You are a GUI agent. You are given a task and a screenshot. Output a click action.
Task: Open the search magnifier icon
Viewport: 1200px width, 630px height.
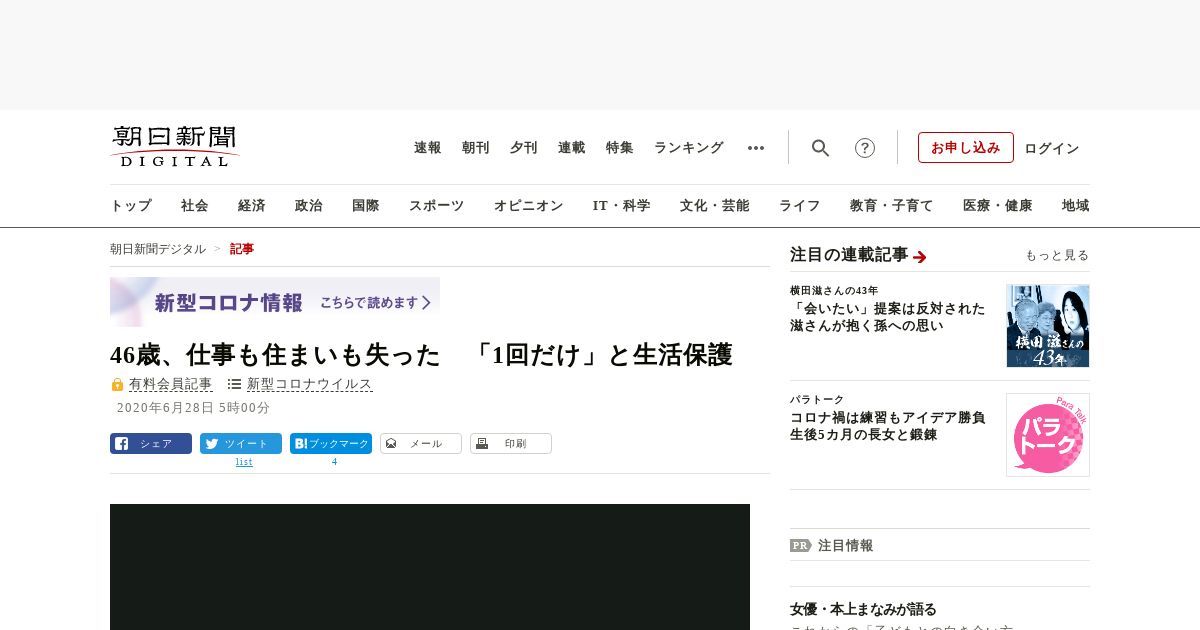[x=820, y=148]
